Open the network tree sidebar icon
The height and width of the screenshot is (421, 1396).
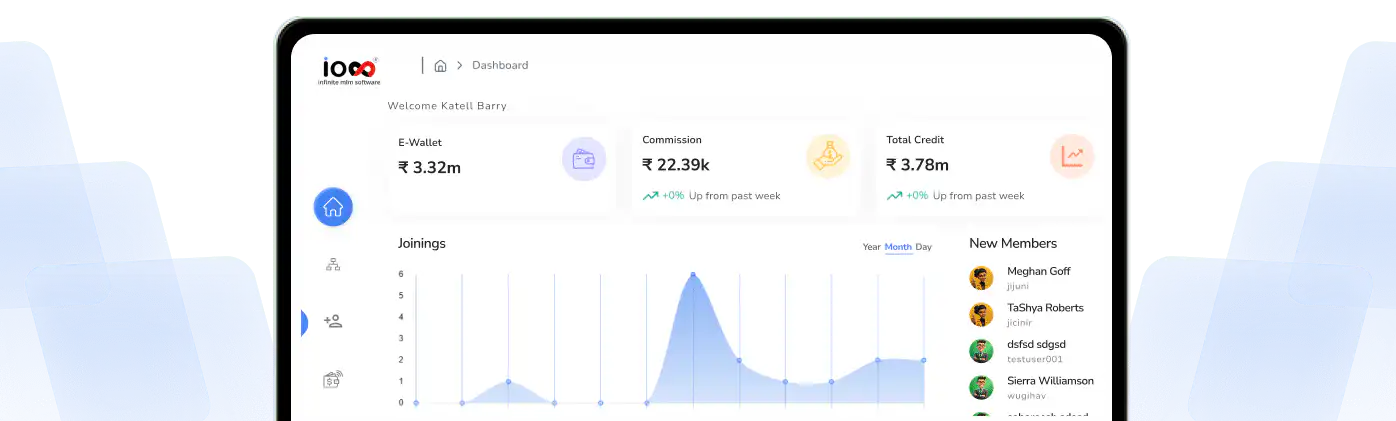333,265
